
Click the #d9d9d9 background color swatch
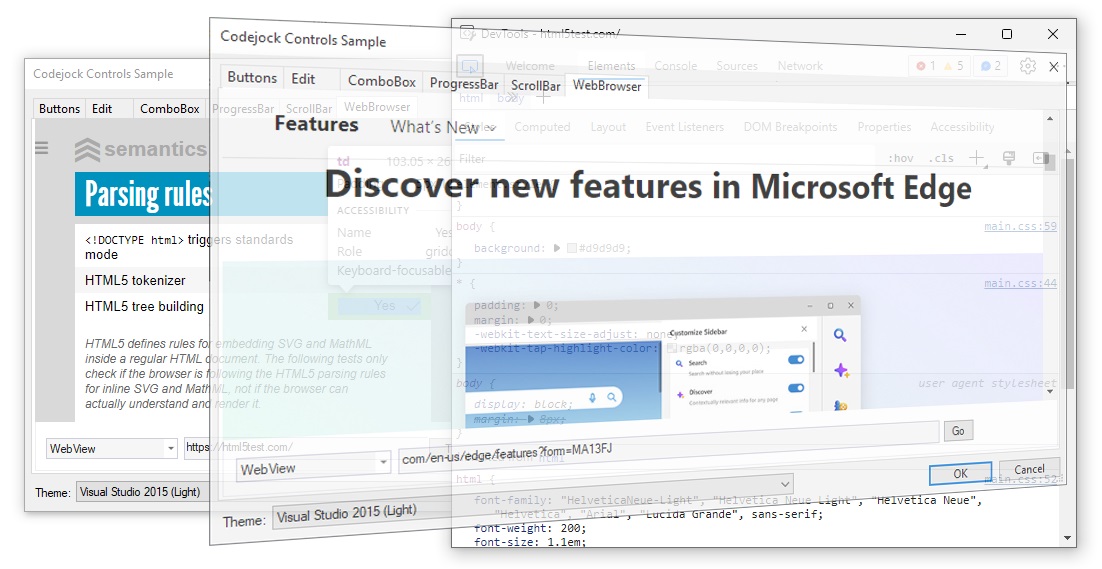571,248
